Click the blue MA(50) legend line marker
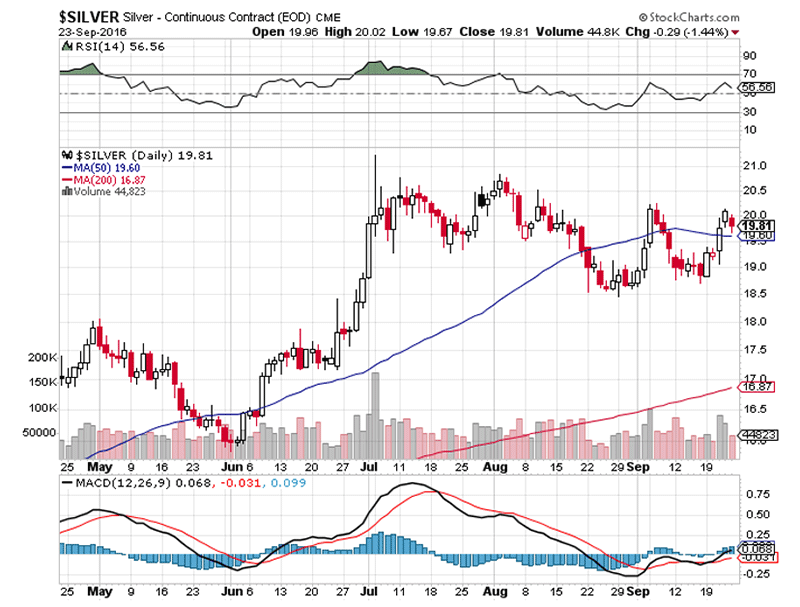 click(65, 166)
